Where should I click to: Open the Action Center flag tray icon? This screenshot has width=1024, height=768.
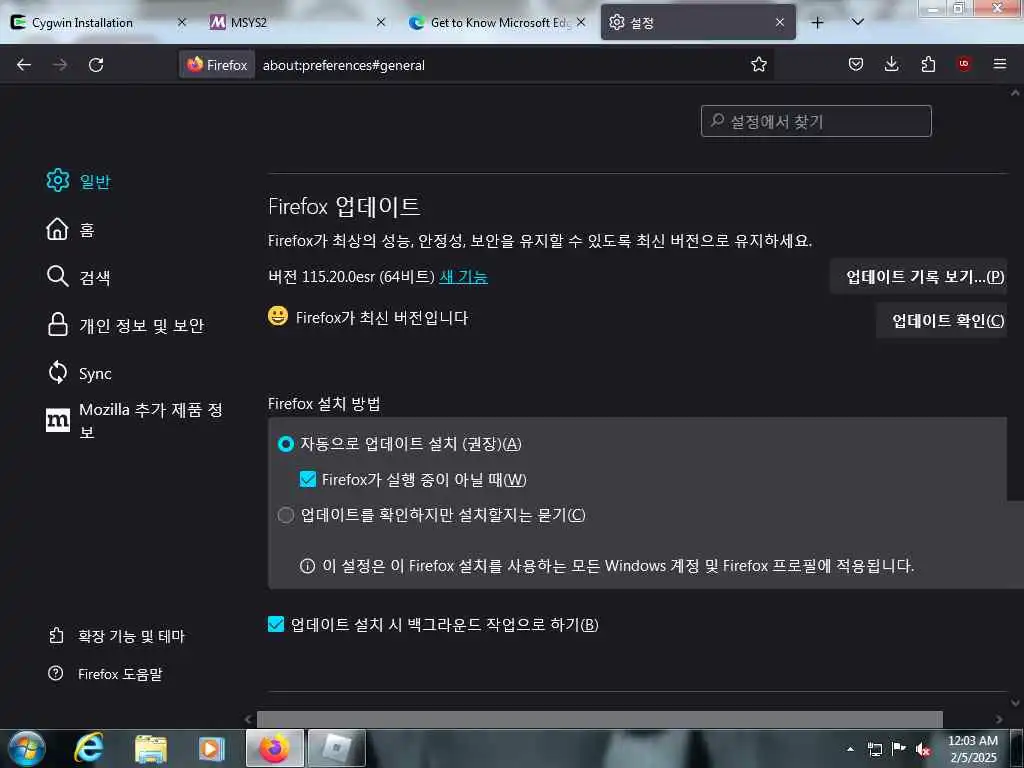[899, 749]
